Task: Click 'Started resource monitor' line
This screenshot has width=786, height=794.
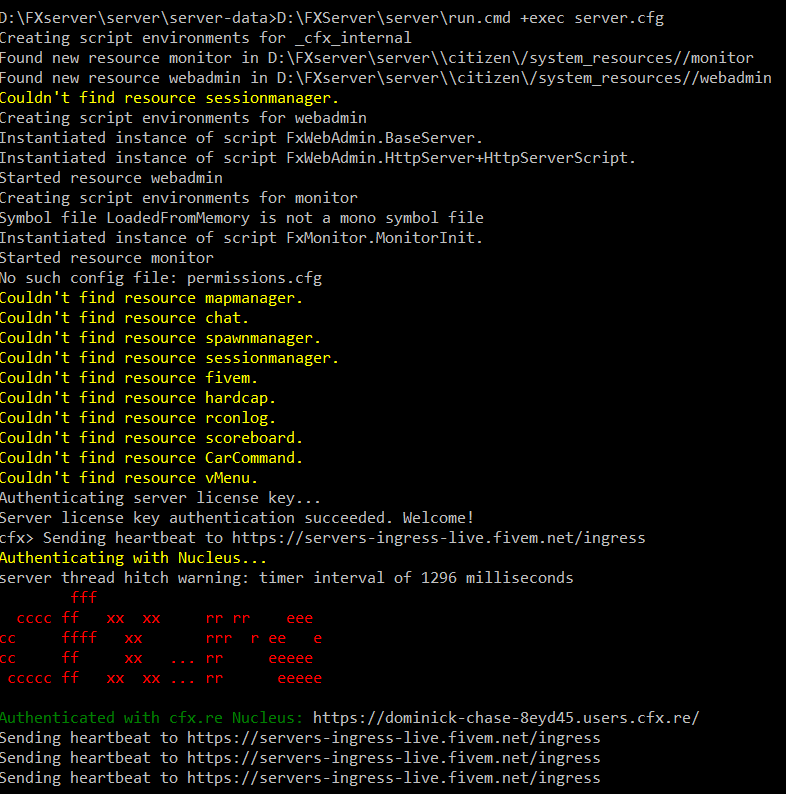Action: [107, 258]
